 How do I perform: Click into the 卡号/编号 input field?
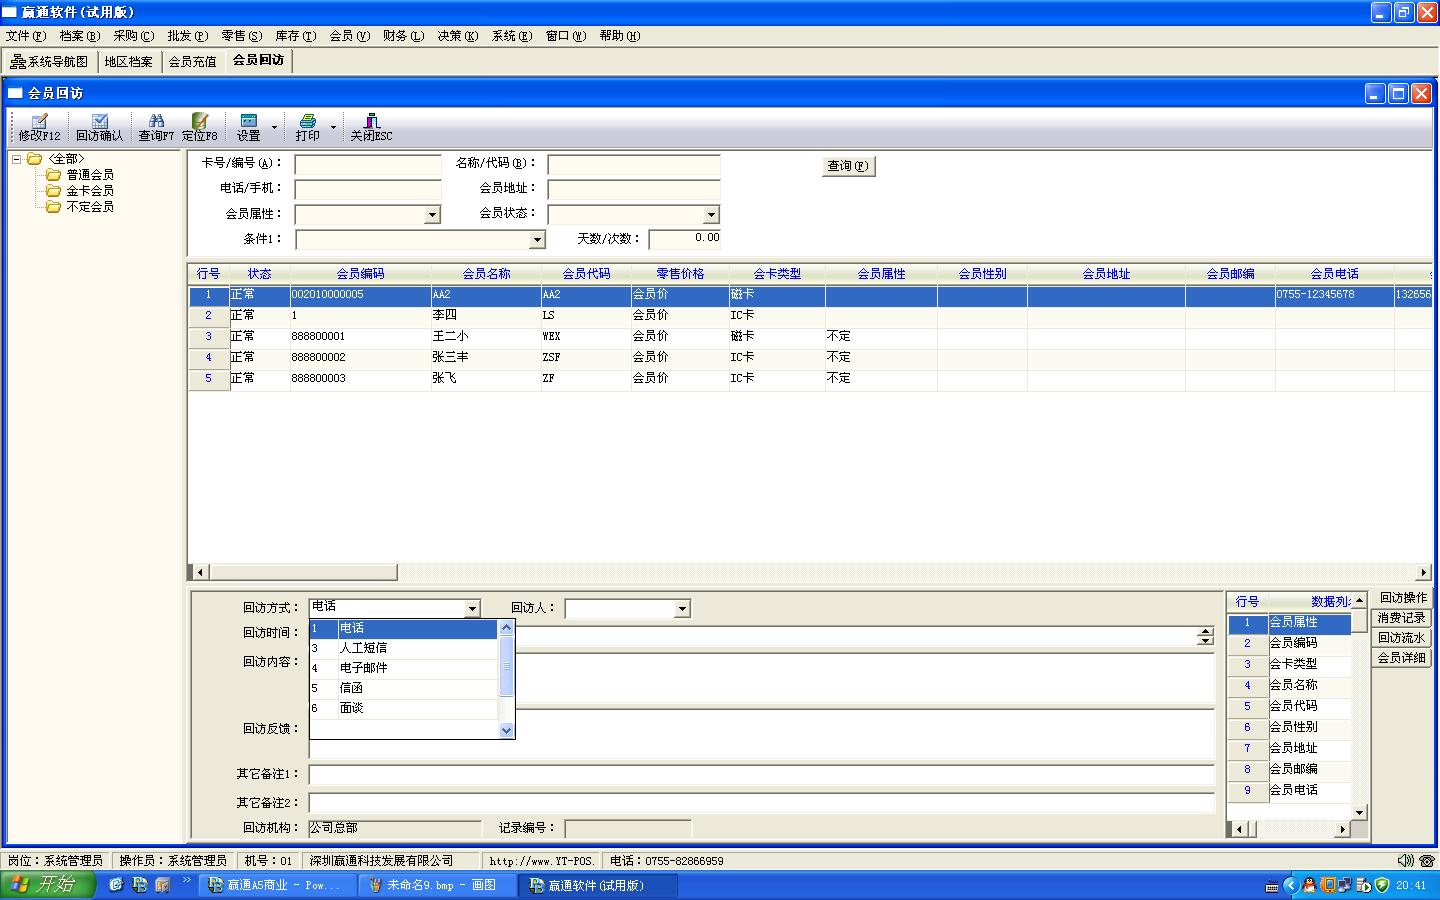(367, 164)
